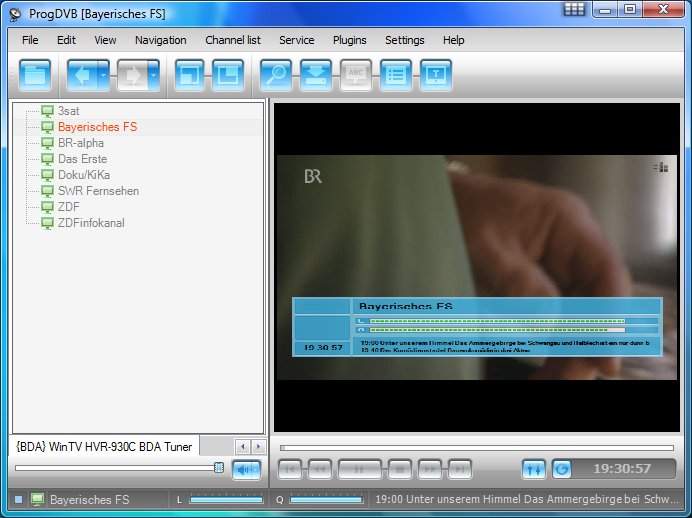
Task: Stop playback with the stop button
Action: pyautogui.click(x=400, y=469)
